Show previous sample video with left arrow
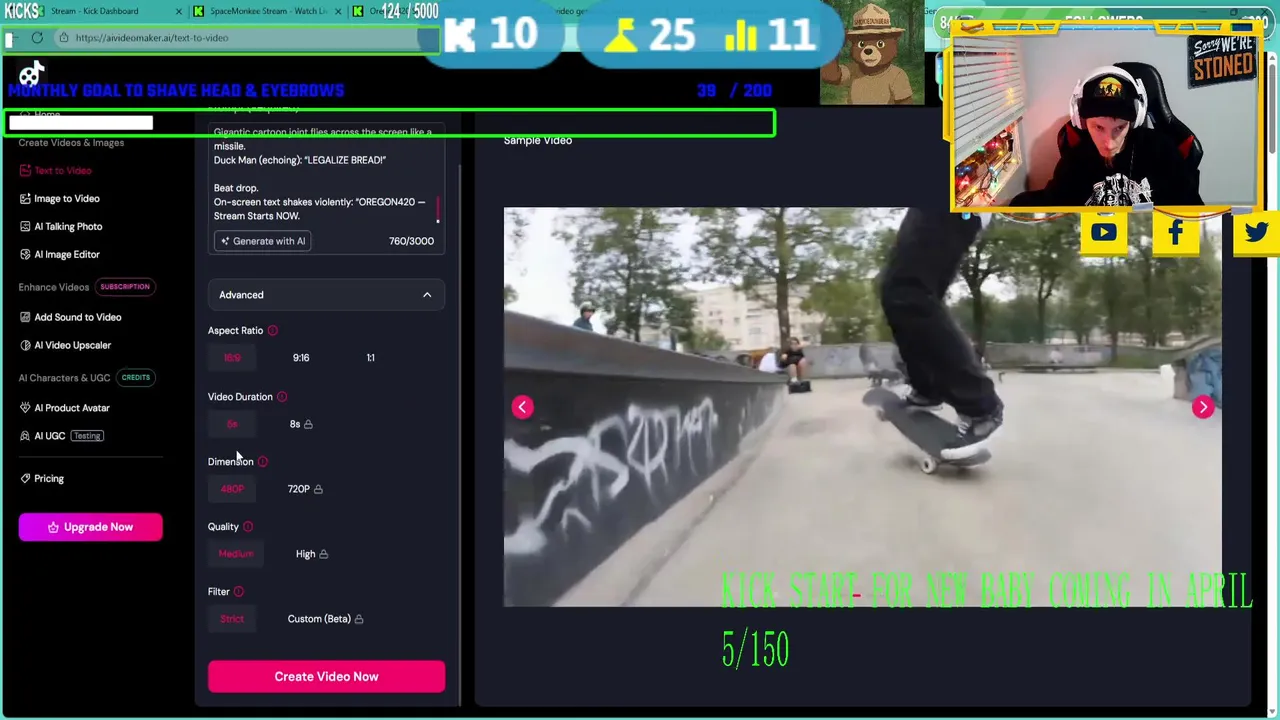 point(522,407)
